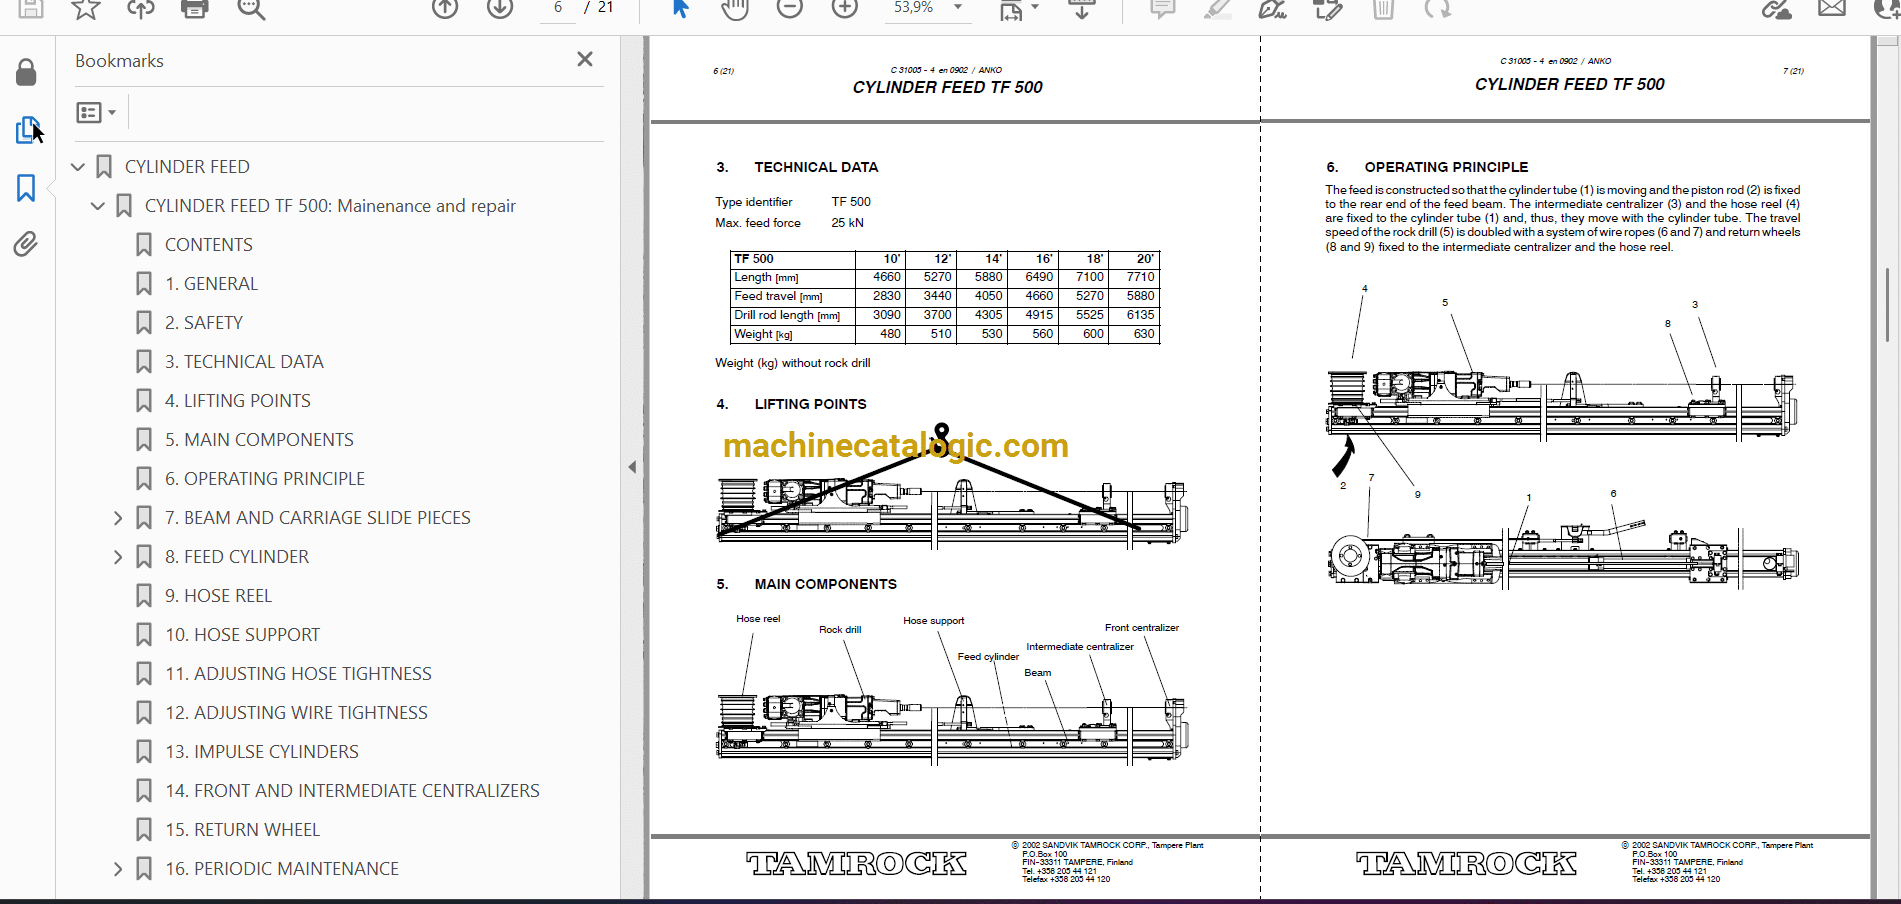
Task: Expand 7. BEAM AND CARRIAGE SLIDE PIECES
Action: coord(118,518)
